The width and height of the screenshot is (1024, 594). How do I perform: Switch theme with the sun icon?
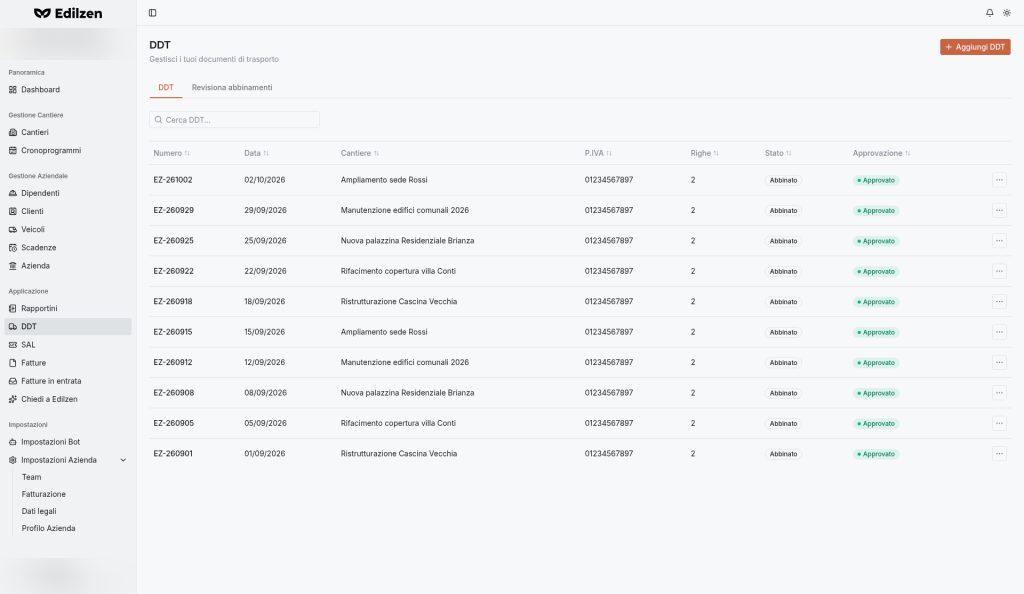pos(1006,13)
